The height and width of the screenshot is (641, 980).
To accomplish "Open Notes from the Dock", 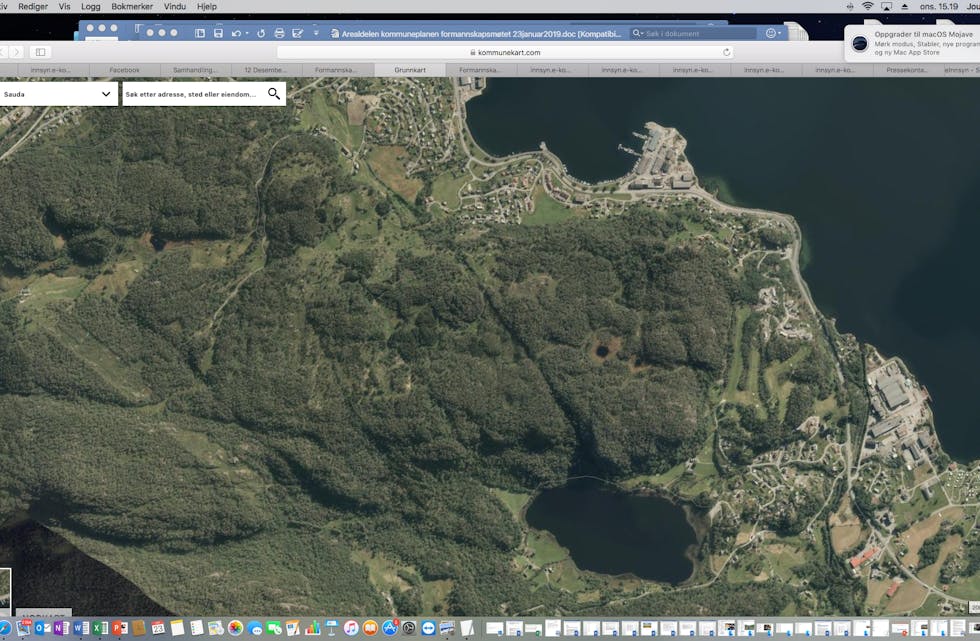I will [178, 628].
